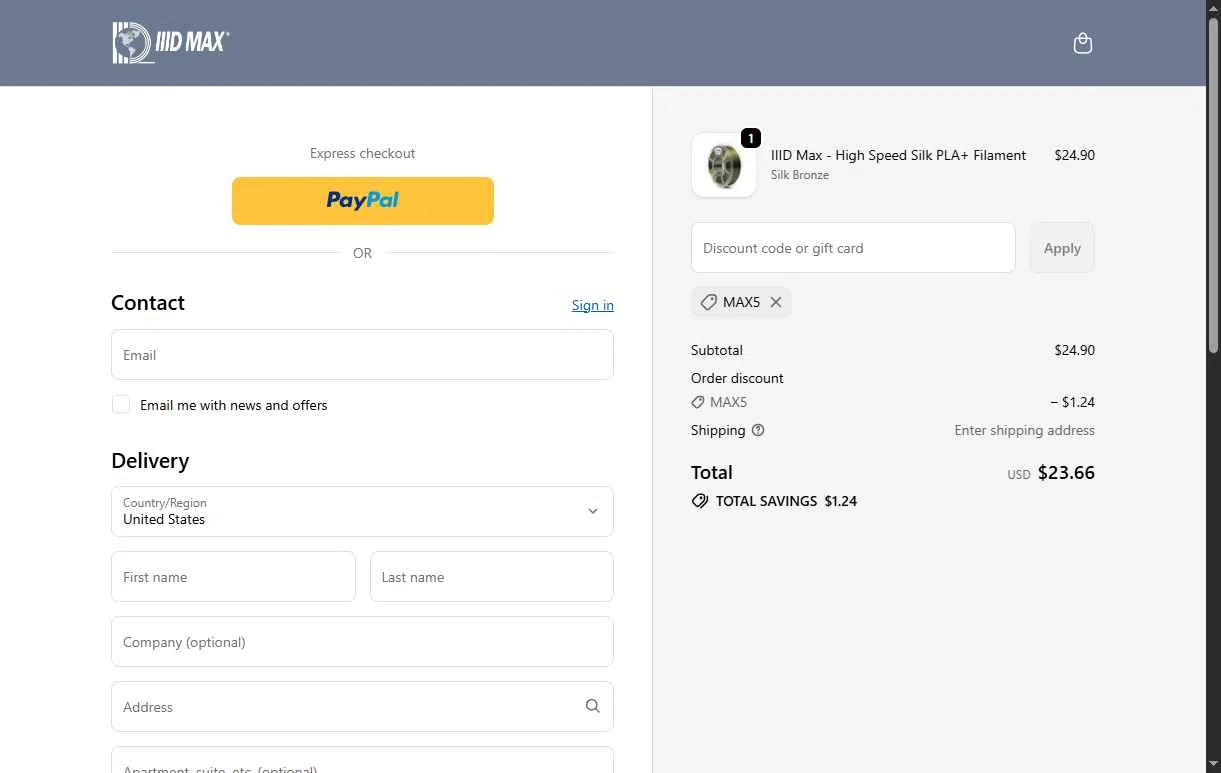1221x773 pixels.
Task: Click the Total amount $23.66
Action: click(x=1066, y=472)
